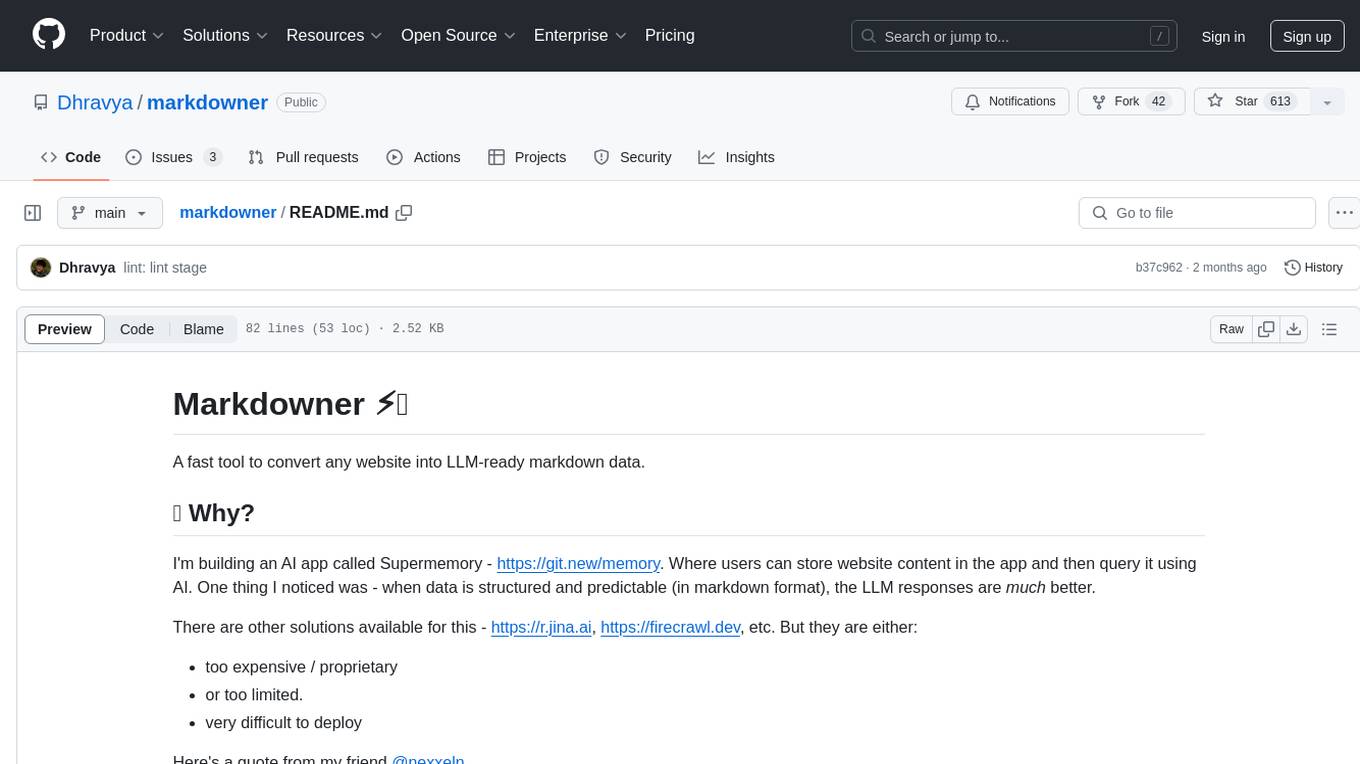This screenshot has width=1360, height=764.
Task: Open the markdowner repository title link
Action: 207,102
